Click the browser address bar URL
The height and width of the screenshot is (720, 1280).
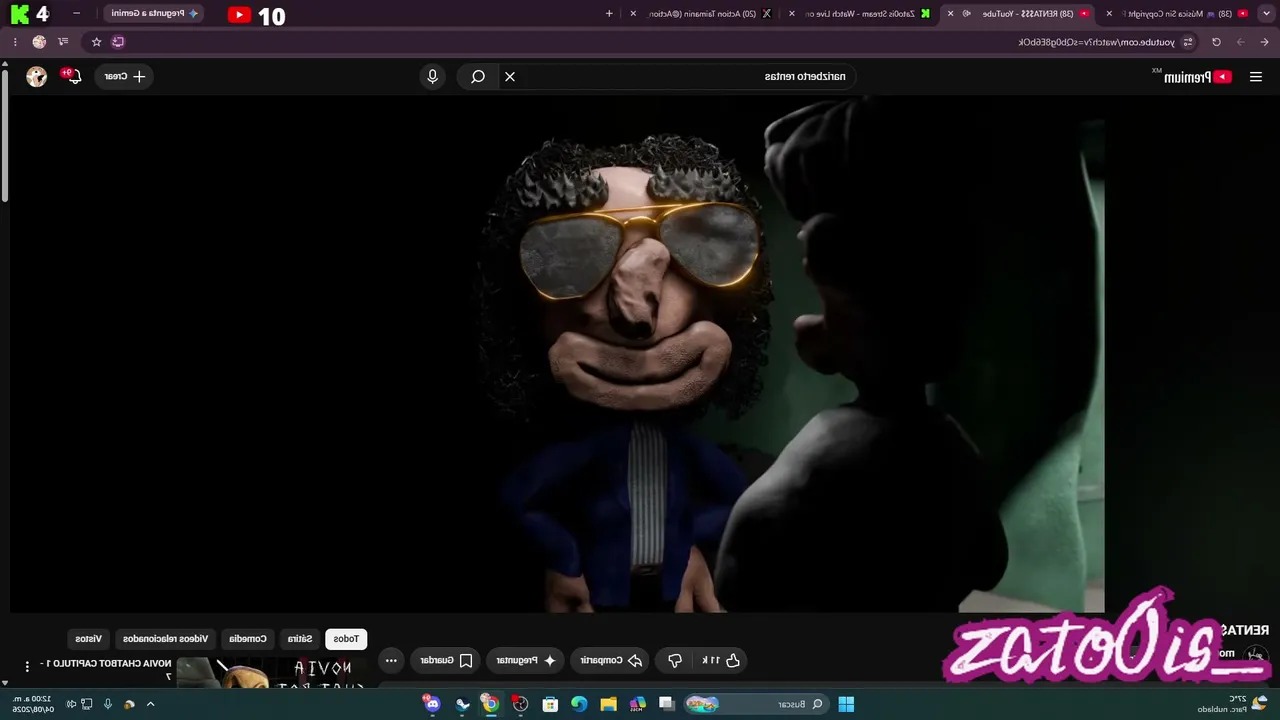point(1095,42)
